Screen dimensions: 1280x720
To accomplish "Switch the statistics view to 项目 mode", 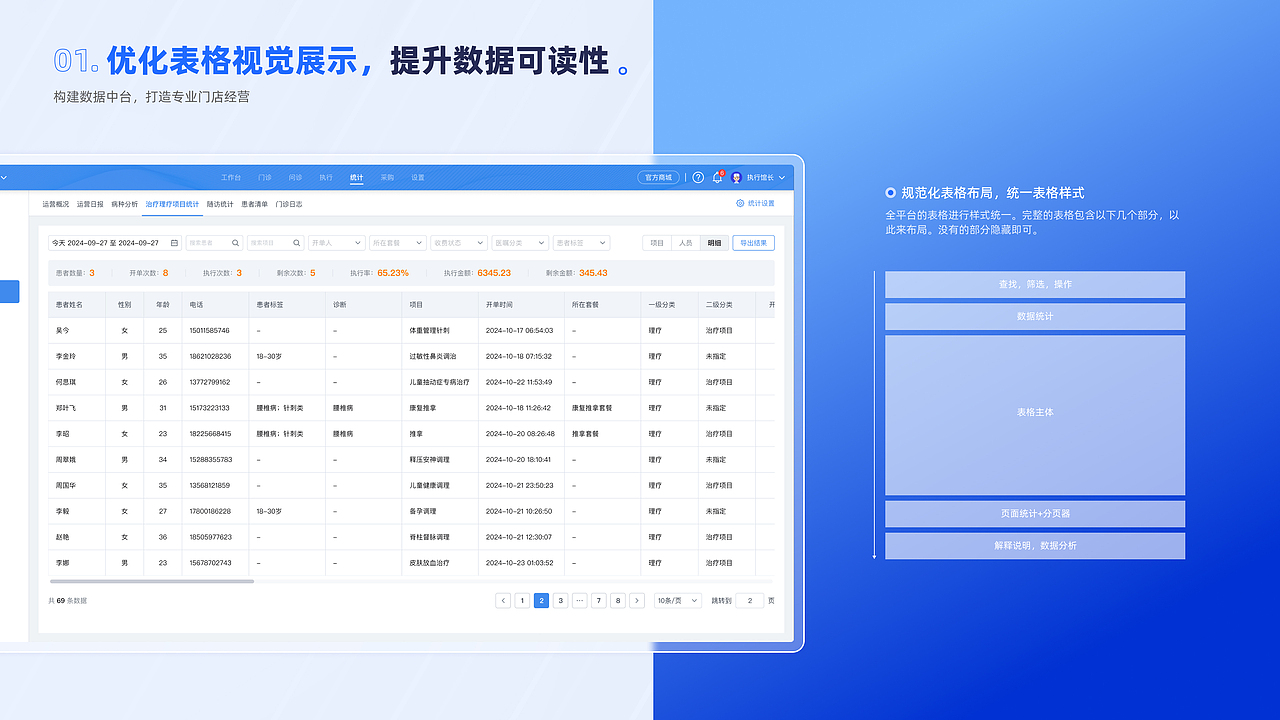I will (x=656, y=243).
